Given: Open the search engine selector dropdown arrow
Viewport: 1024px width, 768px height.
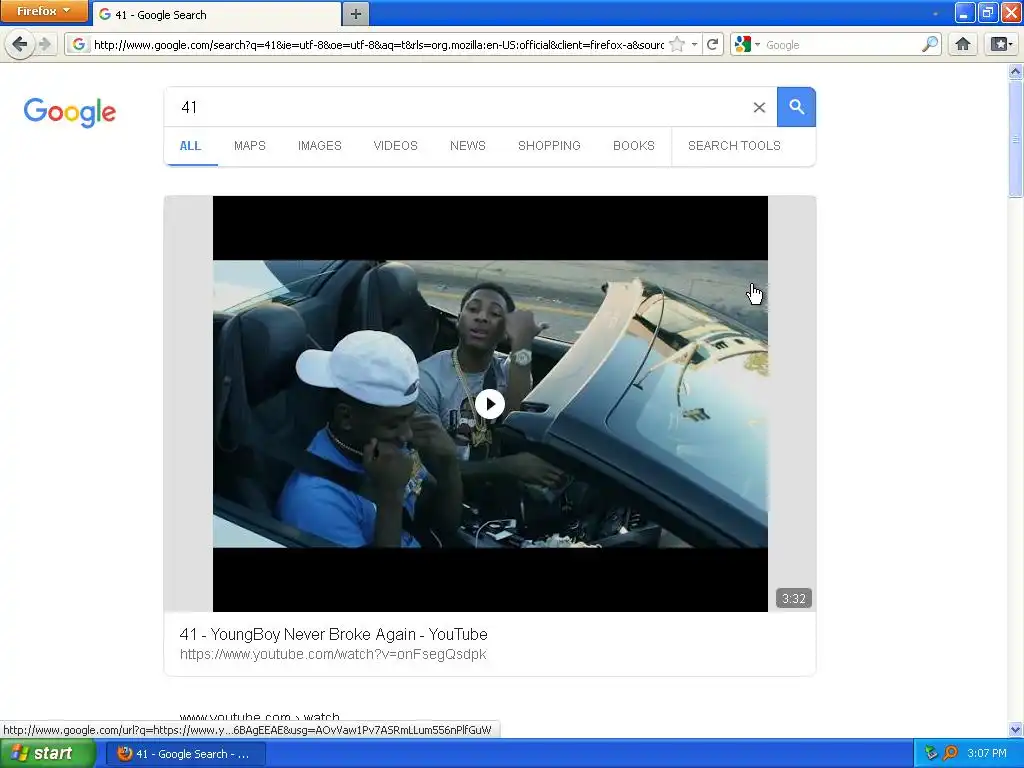Looking at the screenshot, I should pyautogui.click(x=758, y=44).
